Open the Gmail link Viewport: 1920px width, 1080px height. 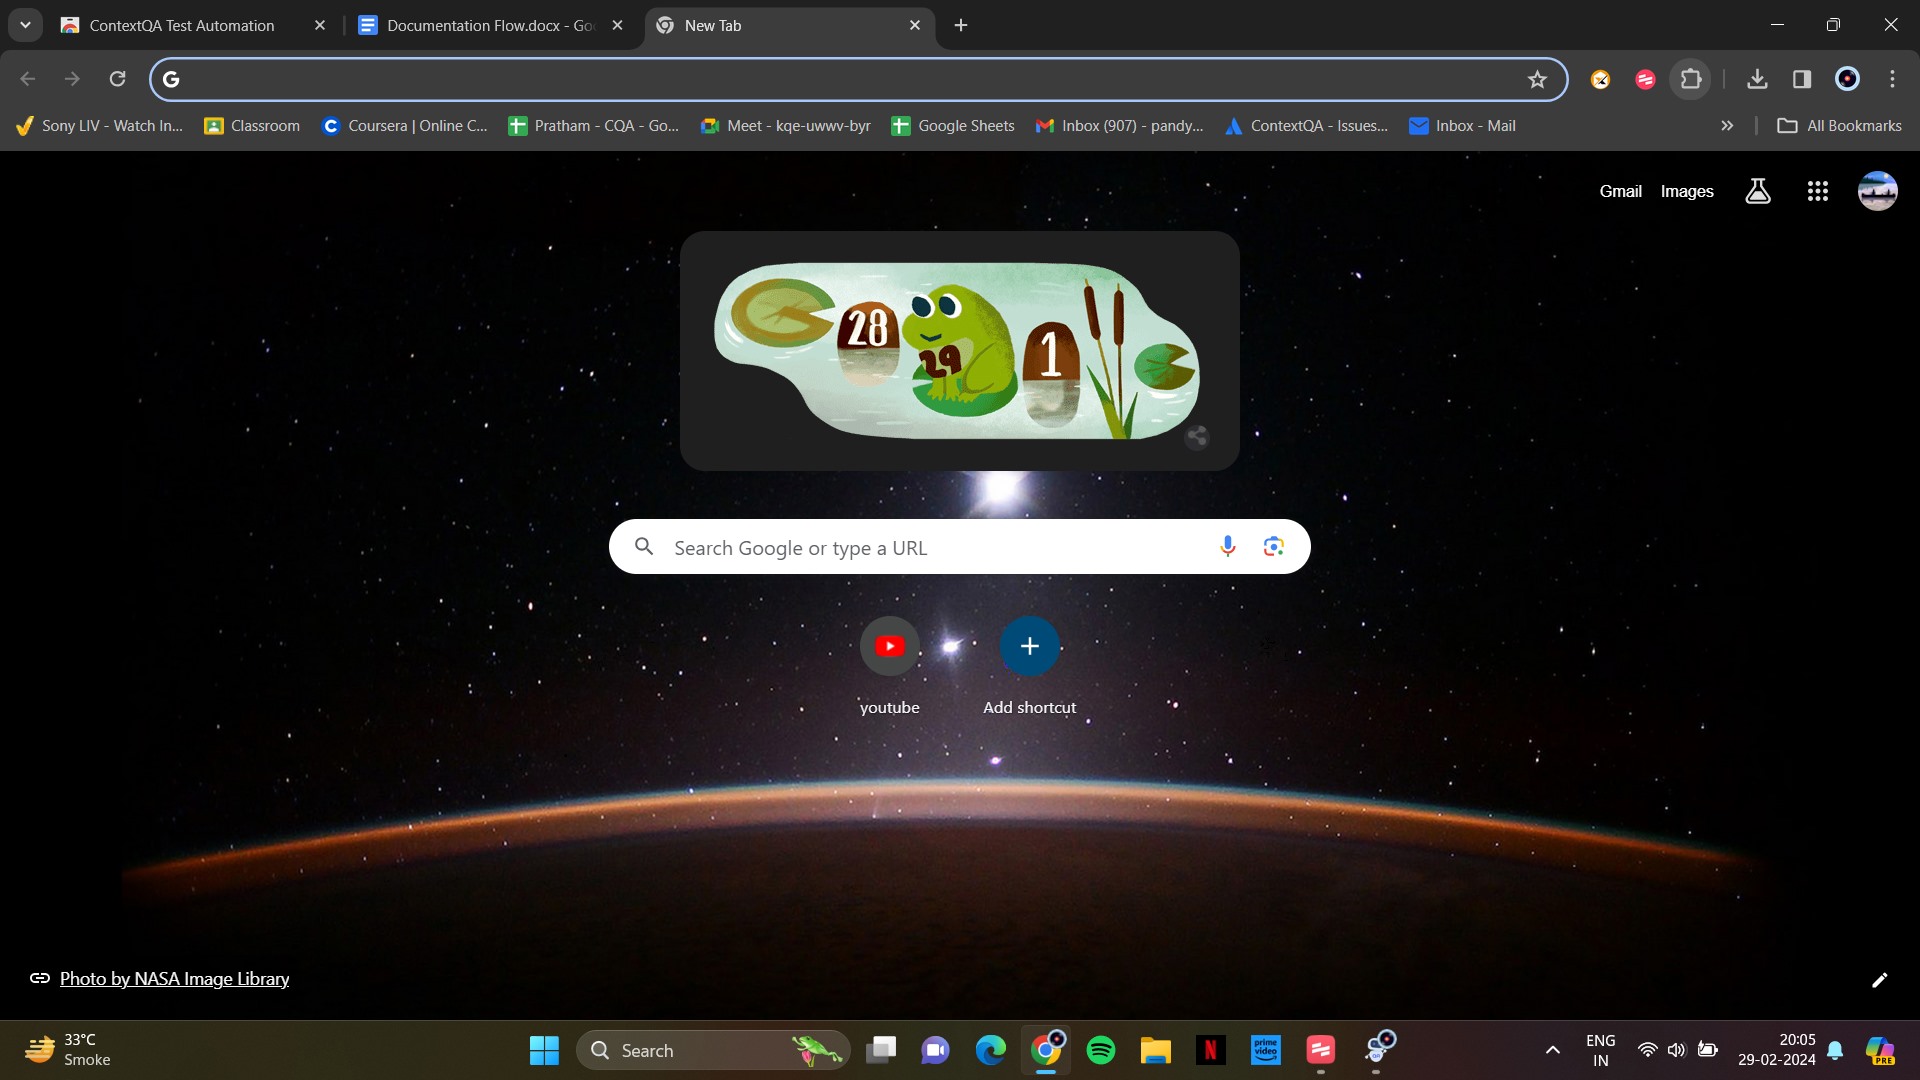coord(1620,191)
